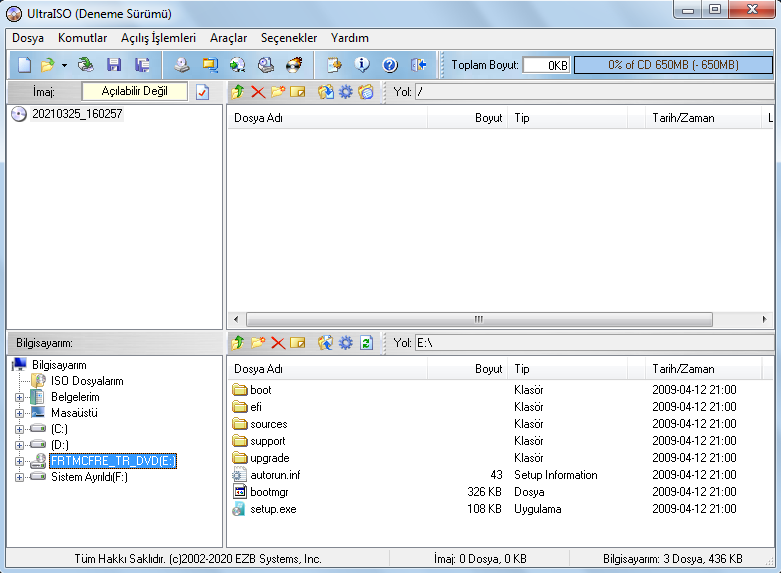Click the New image toolbar icon

point(24,65)
